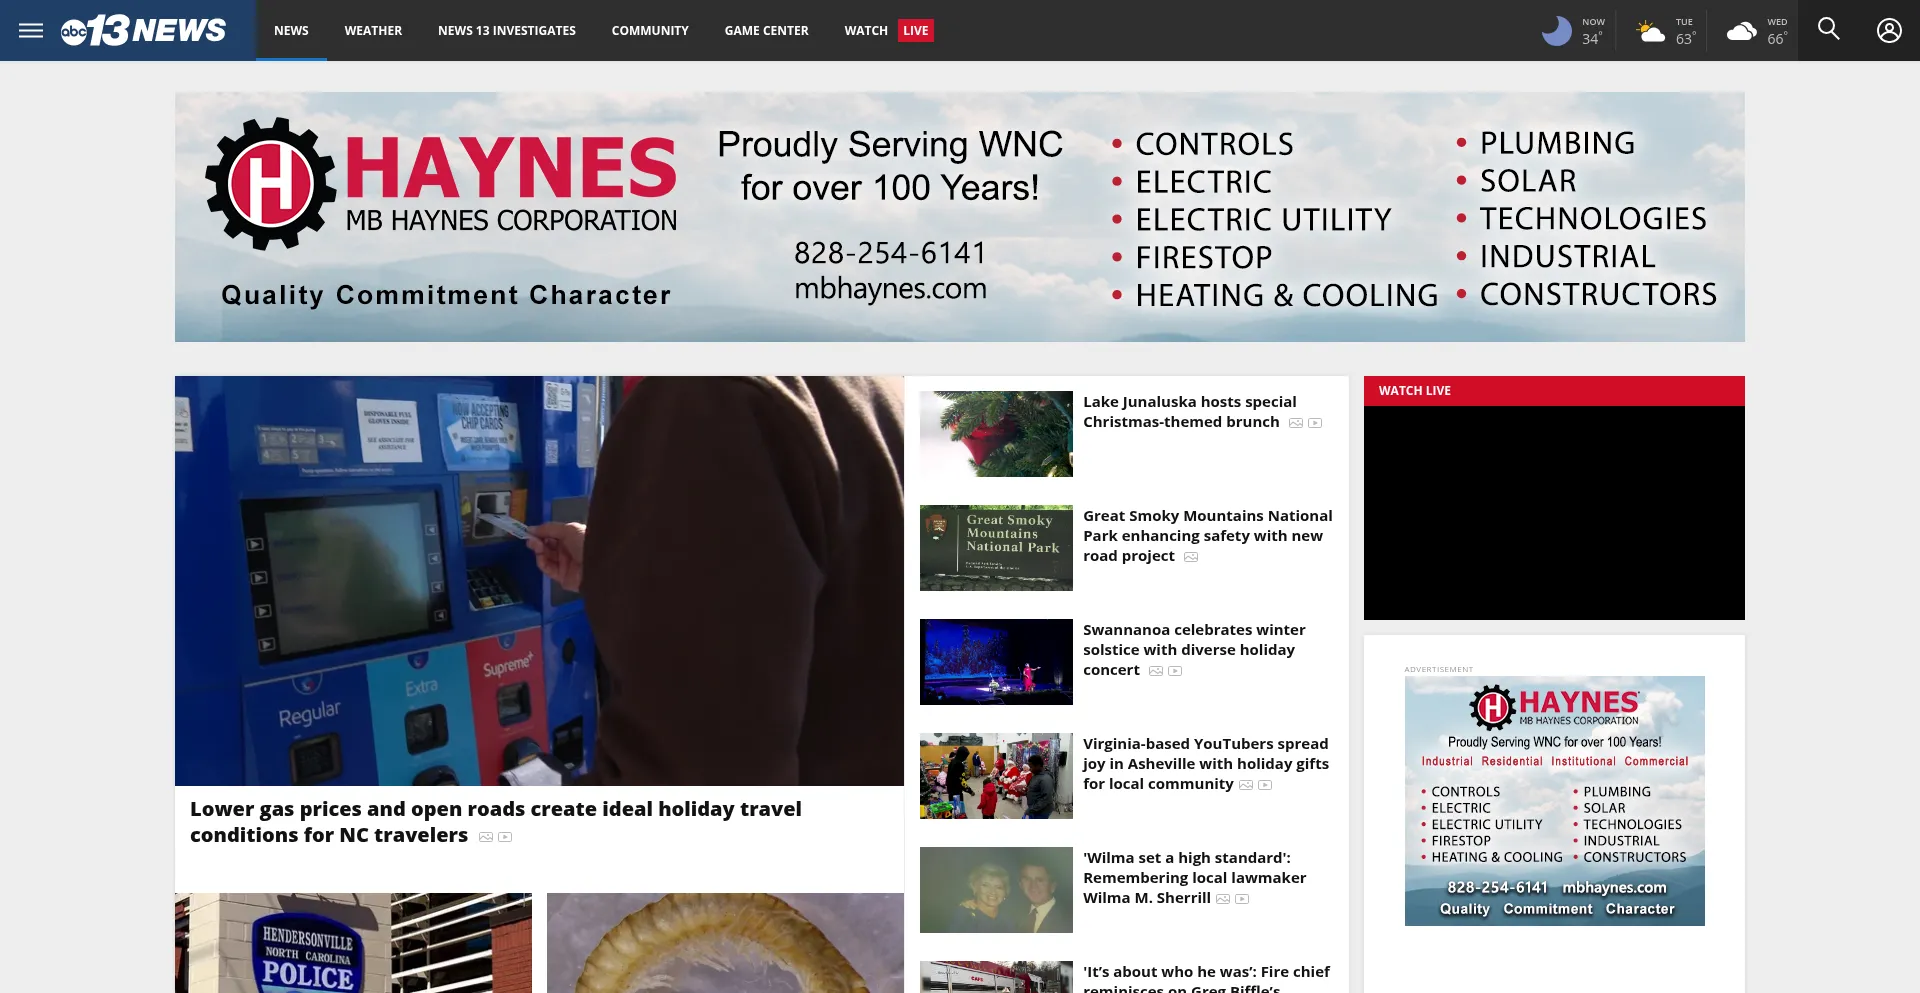Open the user account icon
This screenshot has width=1920, height=993.
(1889, 30)
